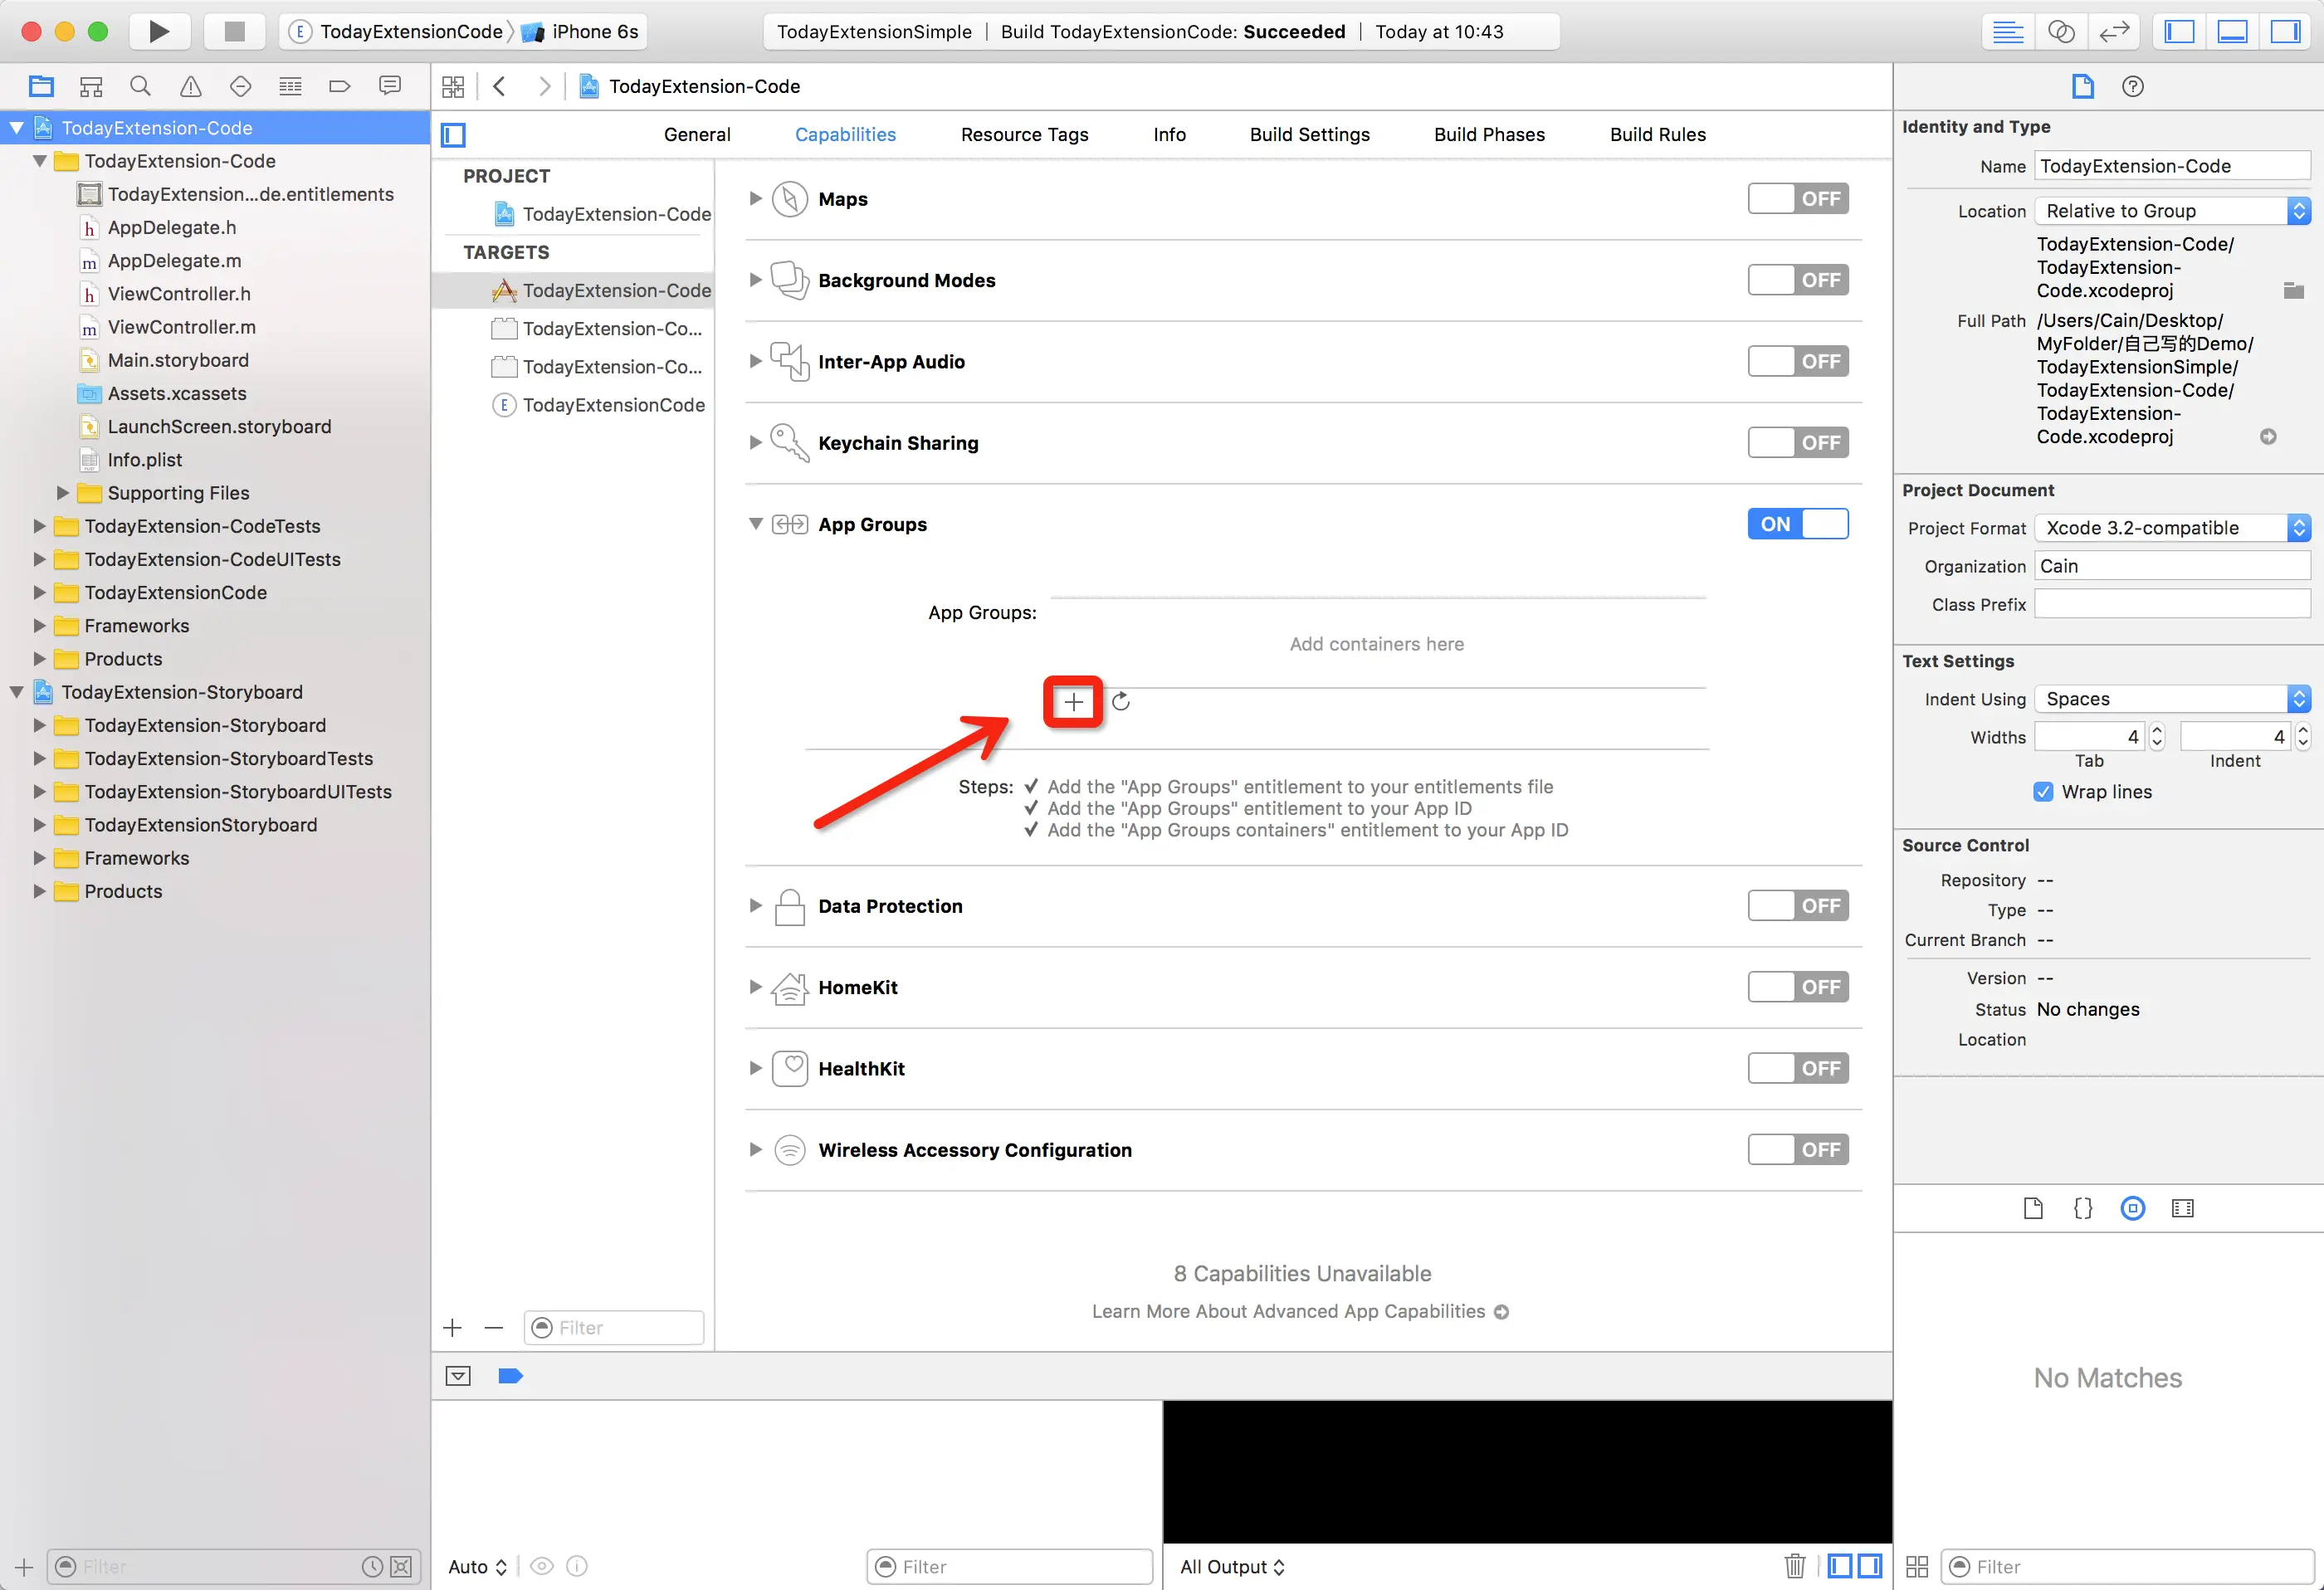Click the add App Group plus button

(1073, 702)
